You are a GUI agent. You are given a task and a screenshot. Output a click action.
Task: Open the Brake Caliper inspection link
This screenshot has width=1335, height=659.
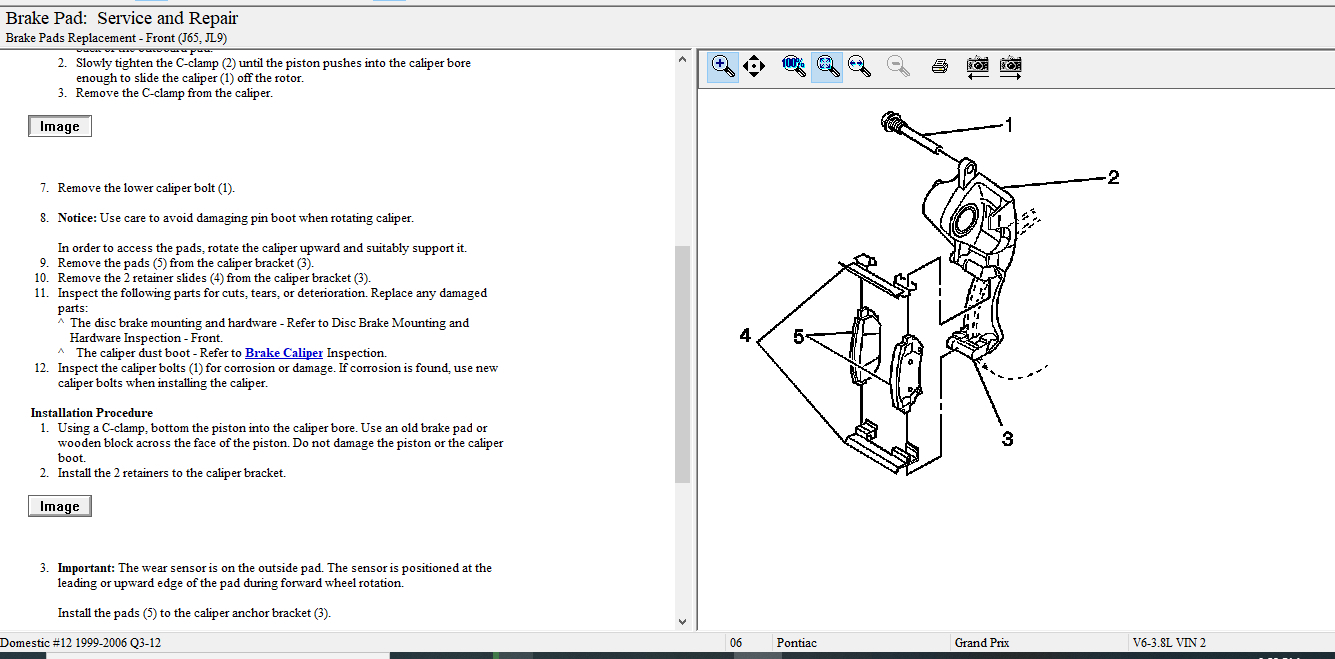pos(284,353)
